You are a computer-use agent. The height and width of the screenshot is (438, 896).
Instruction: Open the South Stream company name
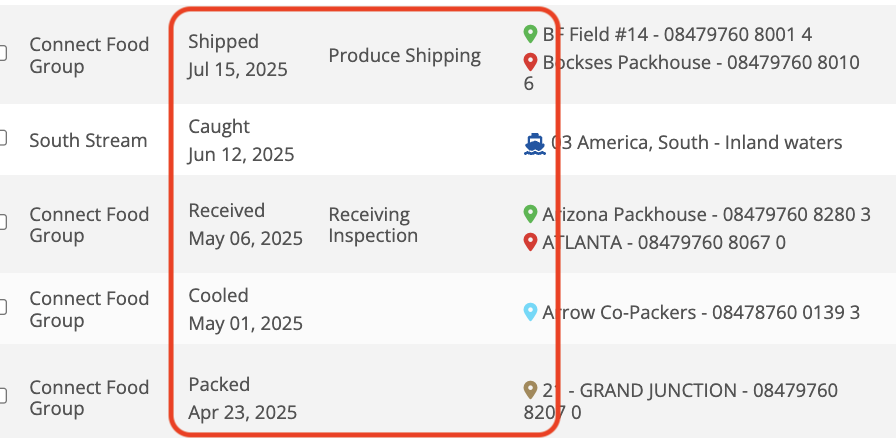[88, 141]
